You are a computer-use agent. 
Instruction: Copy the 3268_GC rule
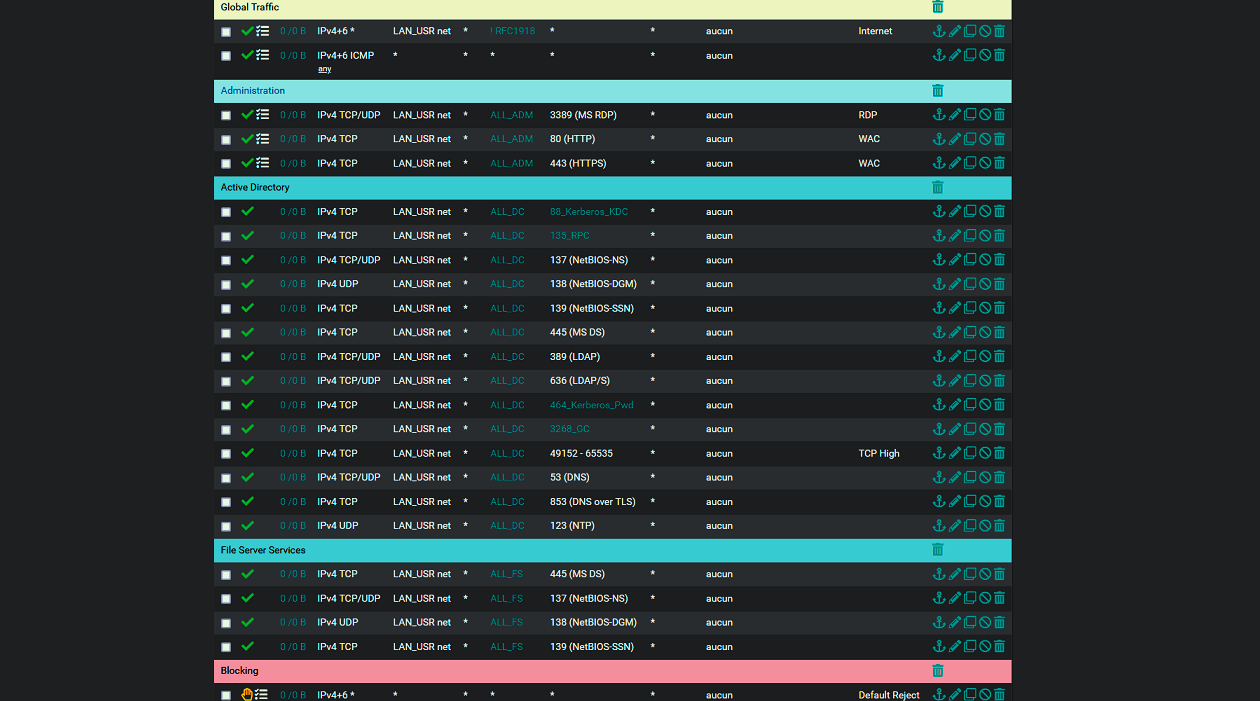pos(970,429)
